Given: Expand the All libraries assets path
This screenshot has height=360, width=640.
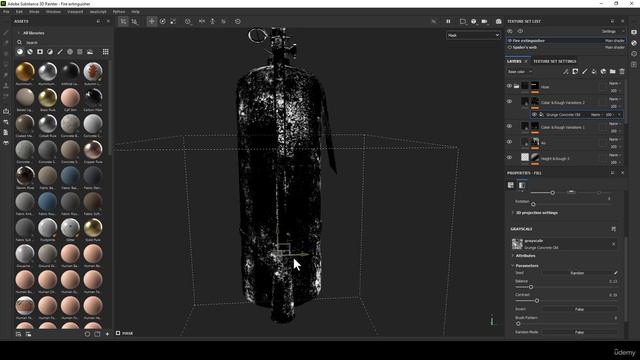Looking at the screenshot, I should pyautogui.click(x=18, y=33).
